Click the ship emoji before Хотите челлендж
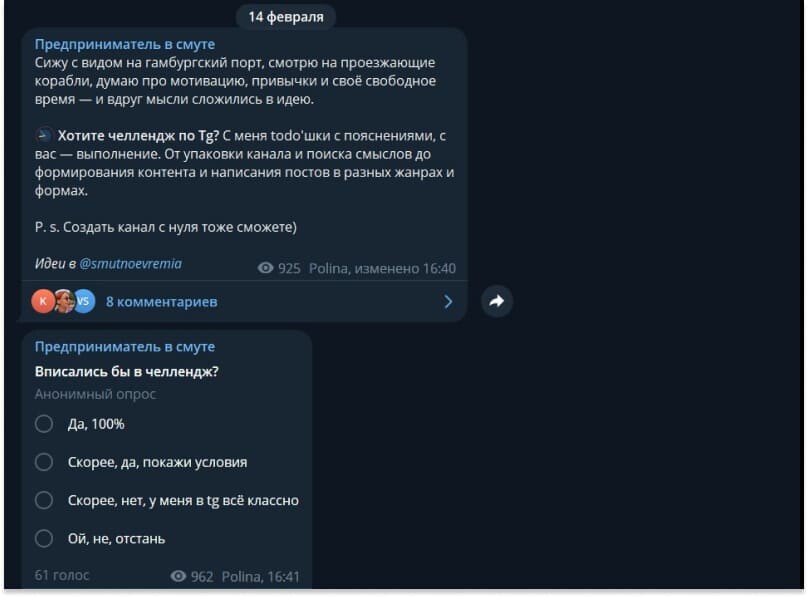The height and width of the screenshot is (597, 808). 44,135
